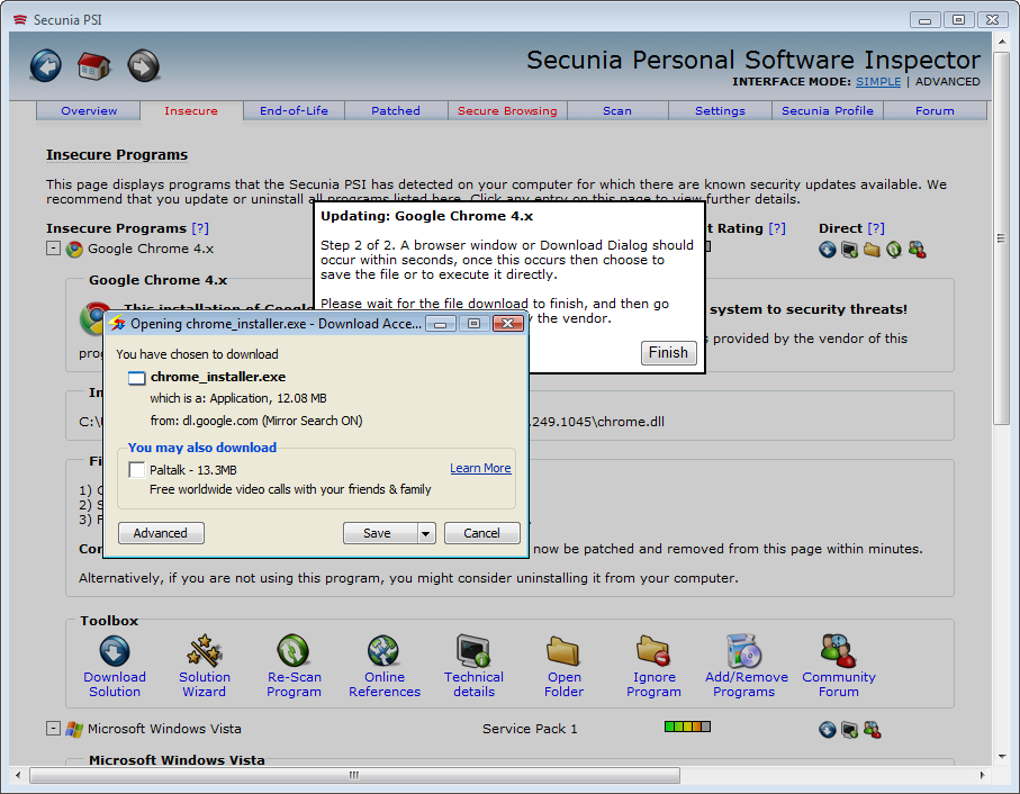Click Community Forum icon in Chrome's Direct column
1020x794 pixels.
tap(917, 249)
